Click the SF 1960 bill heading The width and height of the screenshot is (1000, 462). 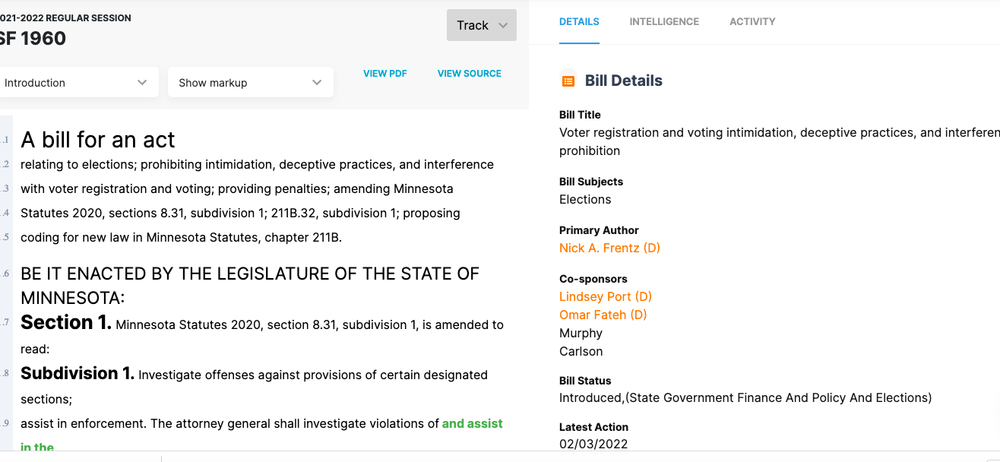[33, 39]
